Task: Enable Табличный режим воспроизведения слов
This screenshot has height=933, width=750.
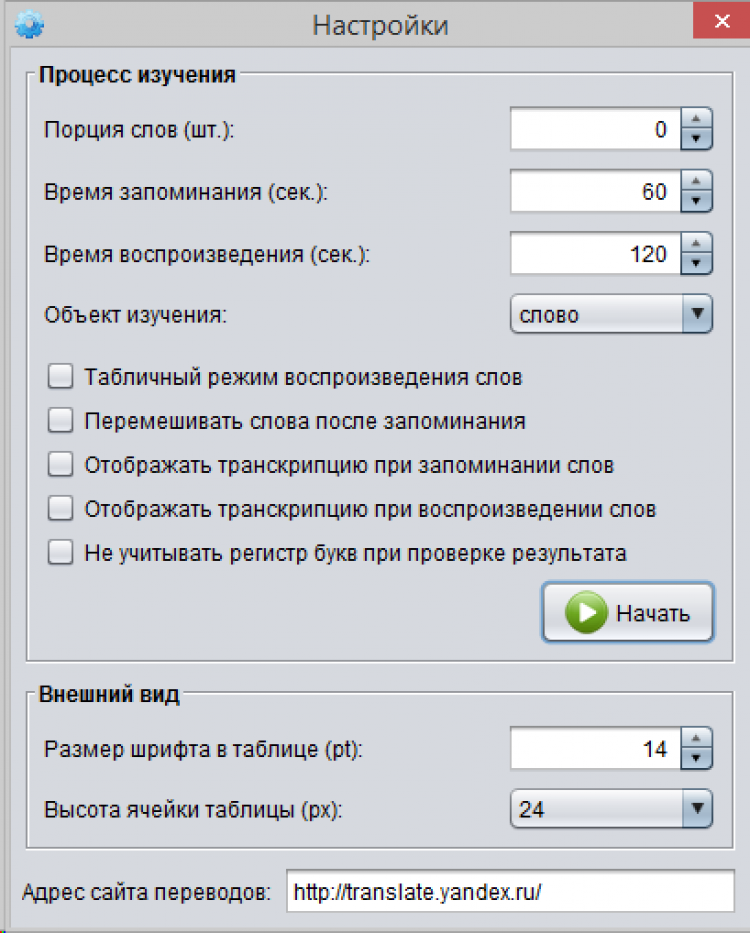Action: coord(61,377)
